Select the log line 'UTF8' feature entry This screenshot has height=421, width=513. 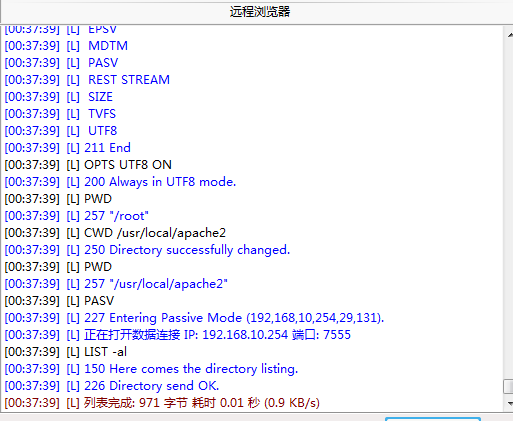pyautogui.click(x=61, y=131)
